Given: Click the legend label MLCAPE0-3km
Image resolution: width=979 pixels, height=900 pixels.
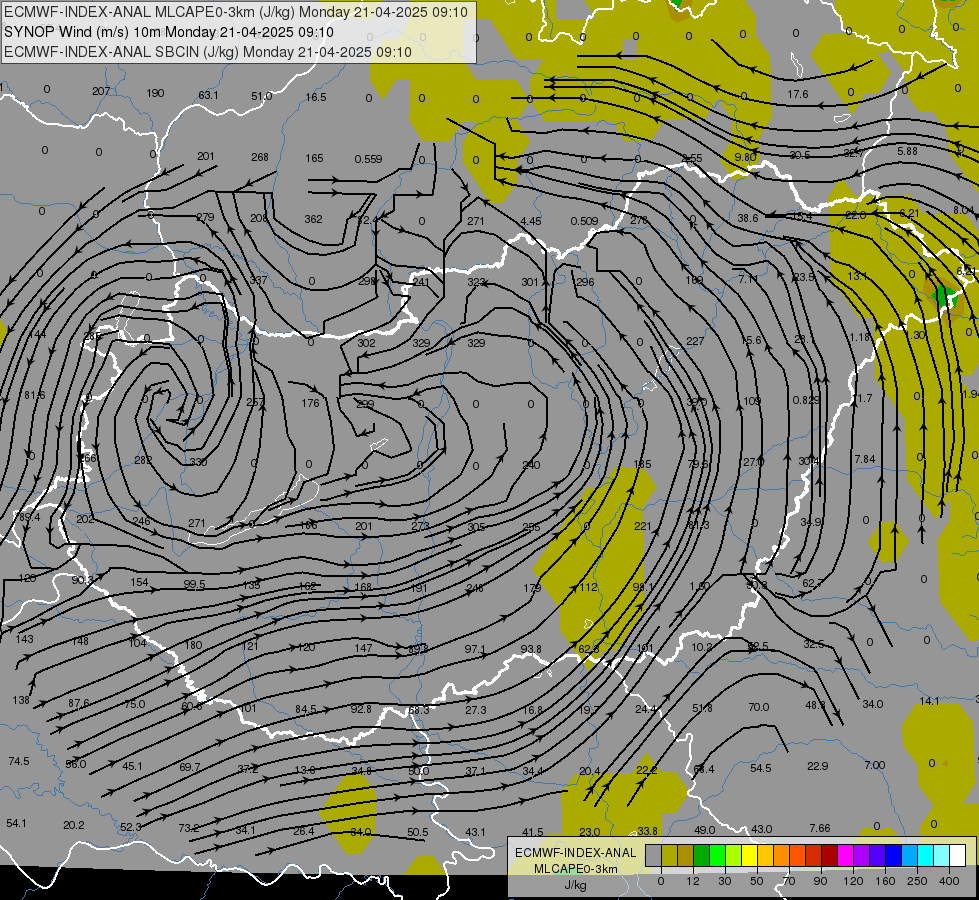Looking at the screenshot, I should (x=576, y=869).
